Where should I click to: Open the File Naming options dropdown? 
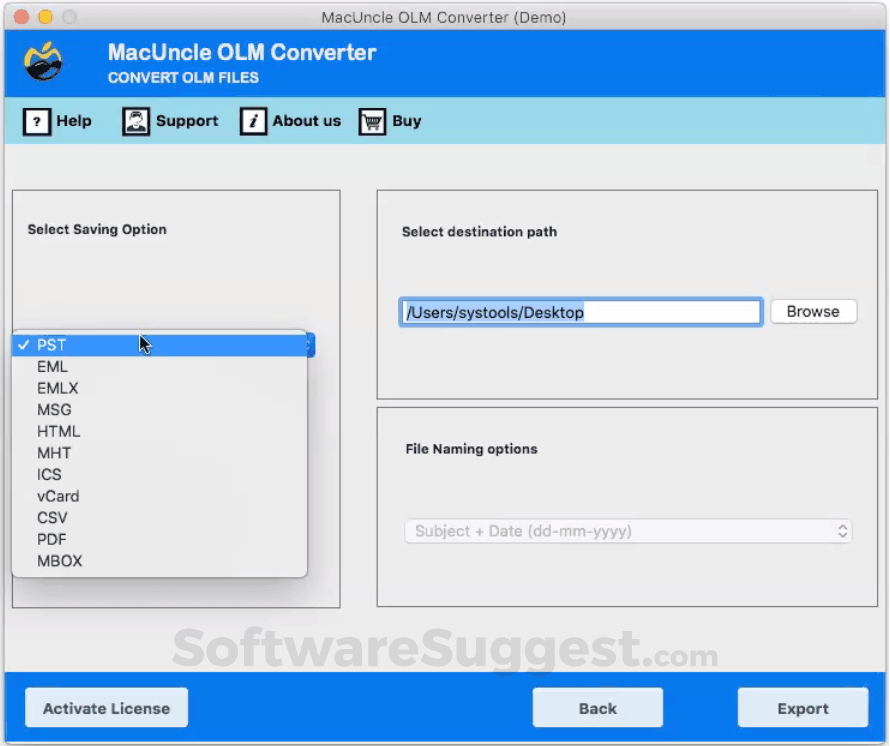click(x=628, y=531)
